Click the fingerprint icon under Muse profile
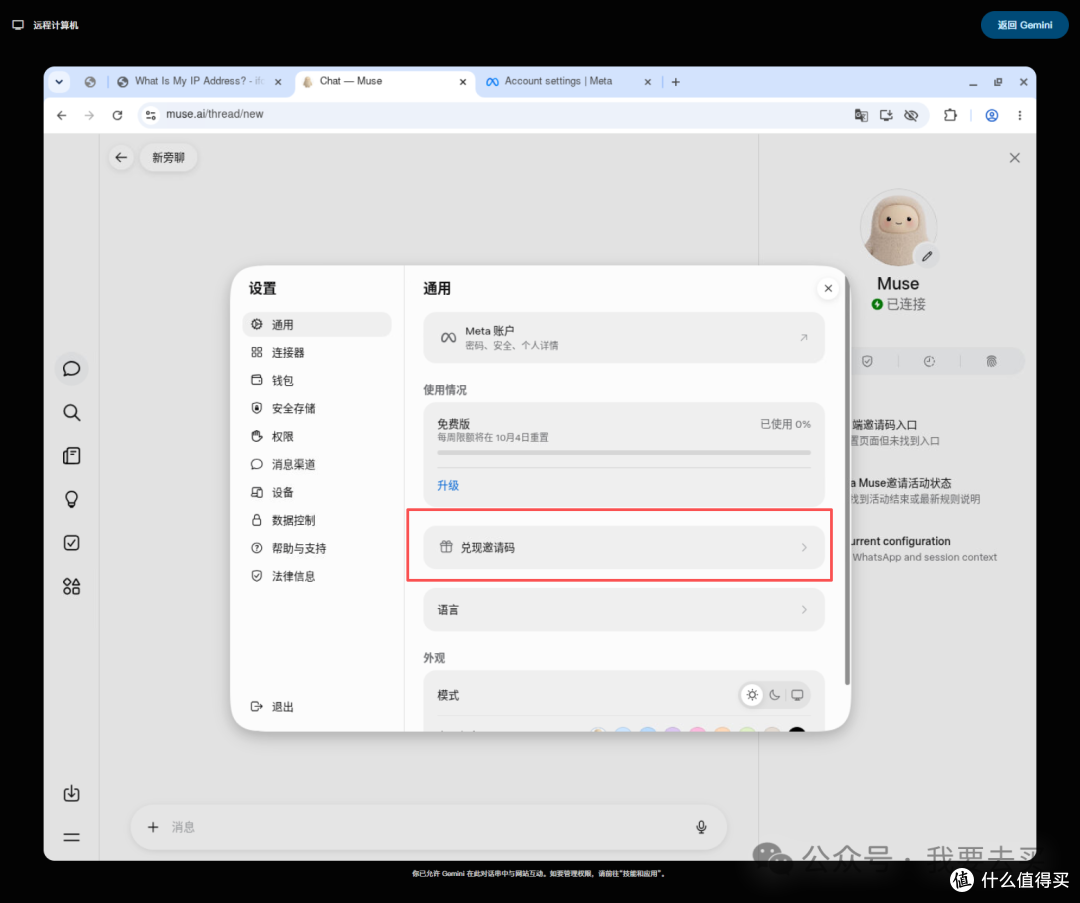 pyautogui.click(x=991, y=361)
